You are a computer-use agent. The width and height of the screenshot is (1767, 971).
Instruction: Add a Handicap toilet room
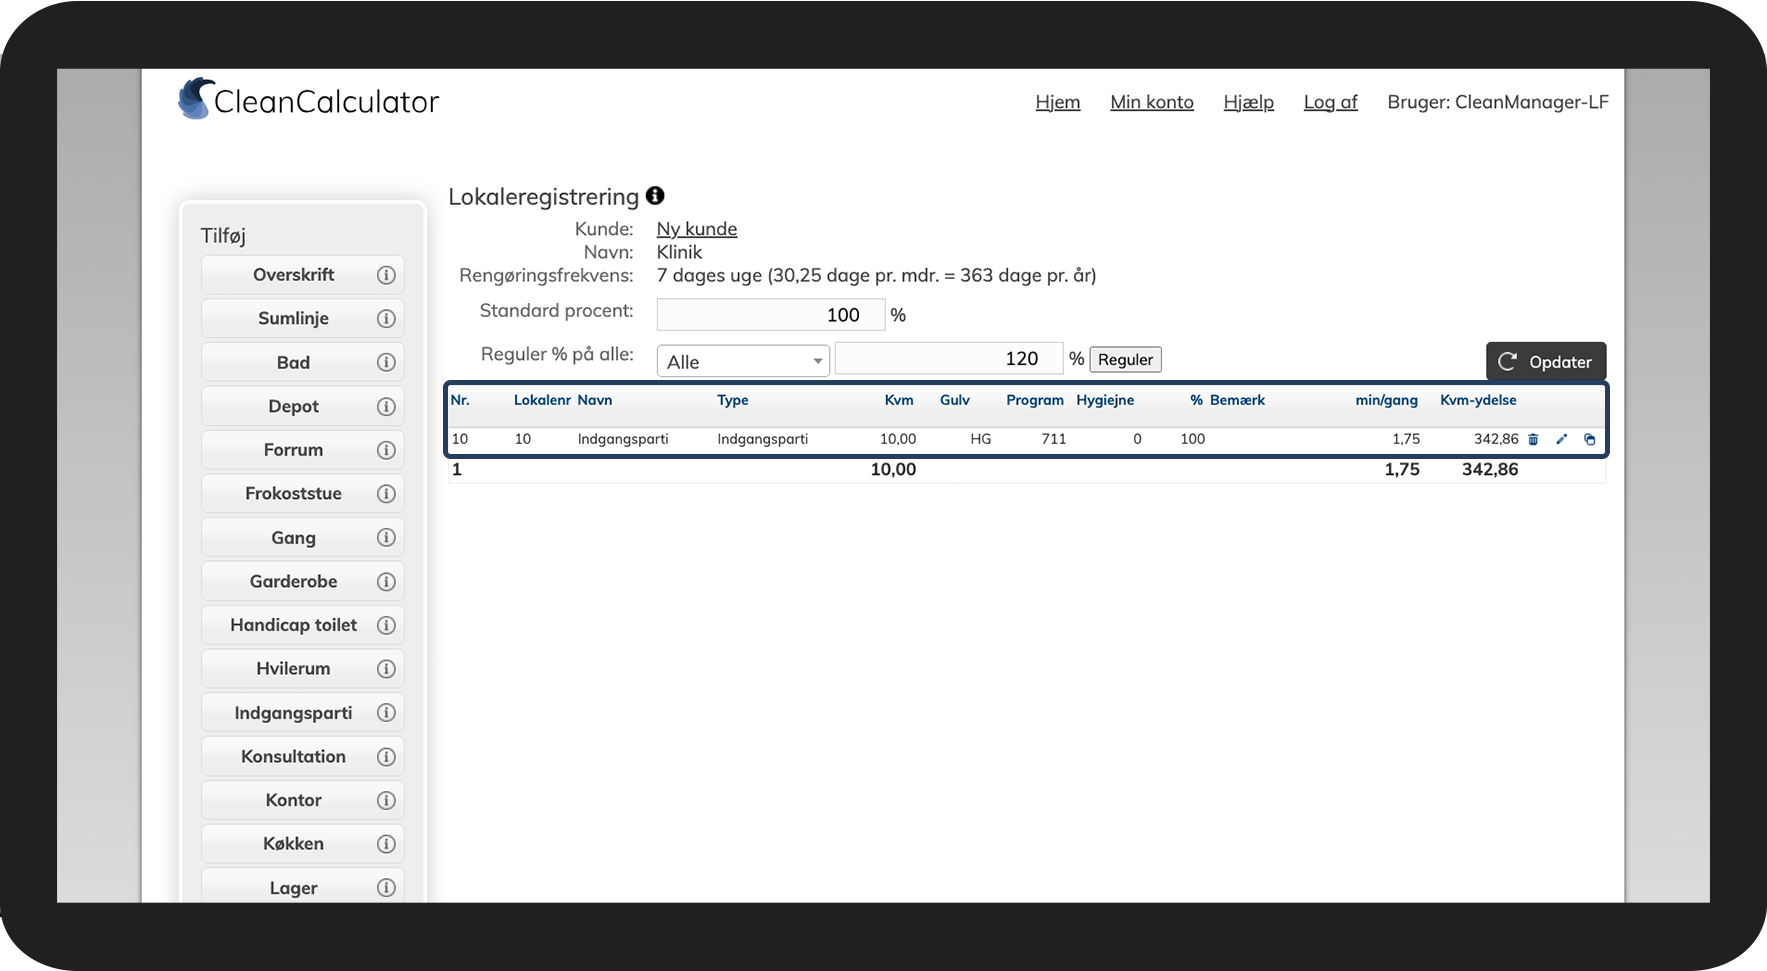pos(303,625)
